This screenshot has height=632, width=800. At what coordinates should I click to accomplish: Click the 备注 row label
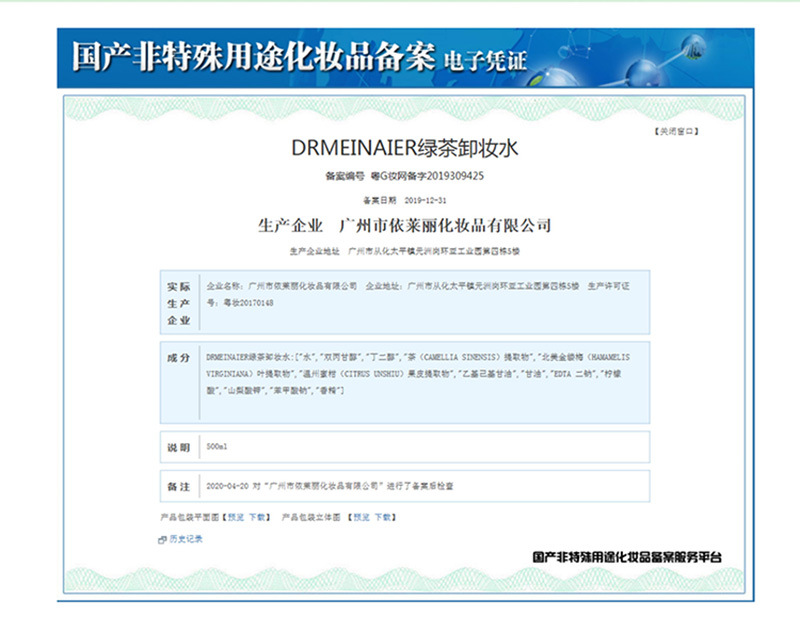(179, 487)
